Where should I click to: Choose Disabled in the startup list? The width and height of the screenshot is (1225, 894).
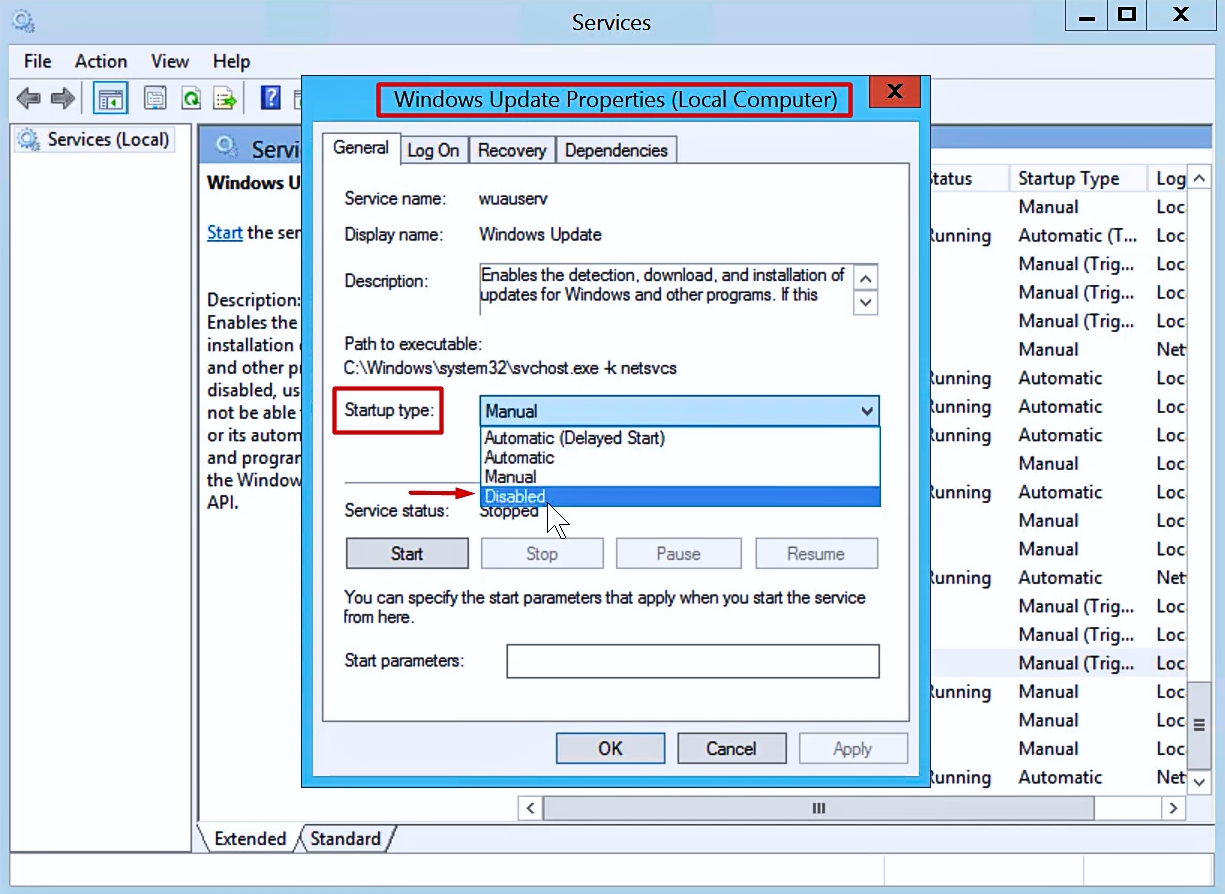point(680,496)
